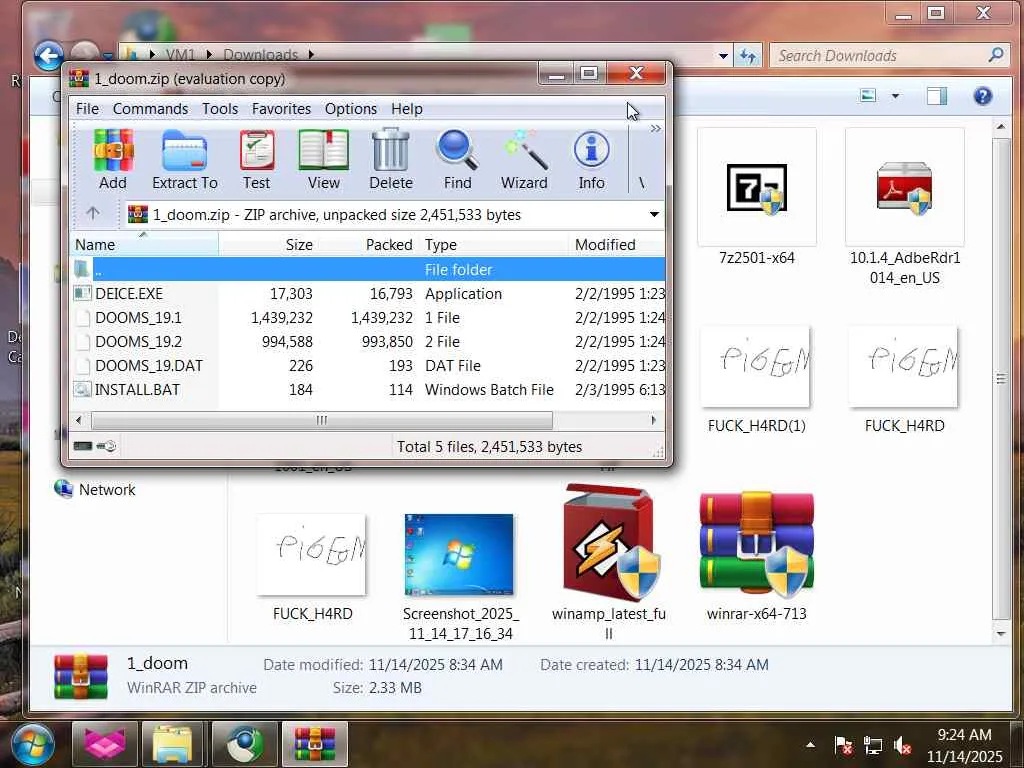Click the Explorer Back button
1024x768 pixels.
[49, 56]
